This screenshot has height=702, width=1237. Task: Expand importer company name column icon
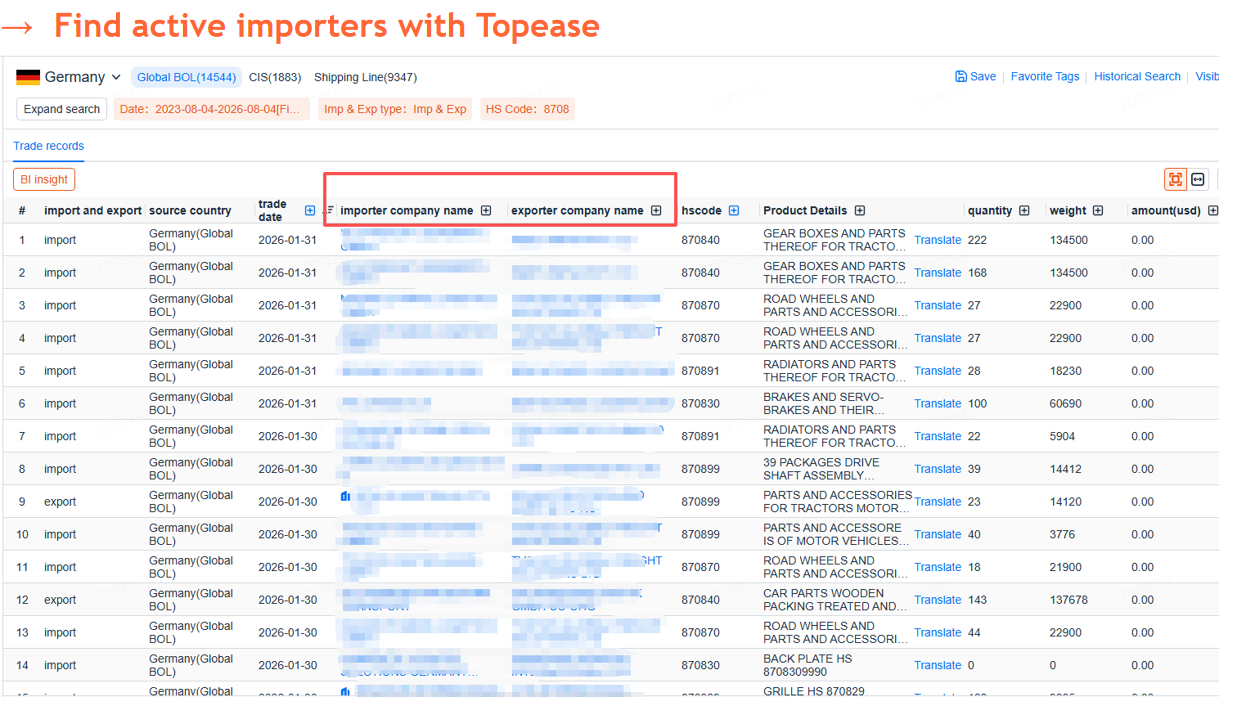[486, 210]
